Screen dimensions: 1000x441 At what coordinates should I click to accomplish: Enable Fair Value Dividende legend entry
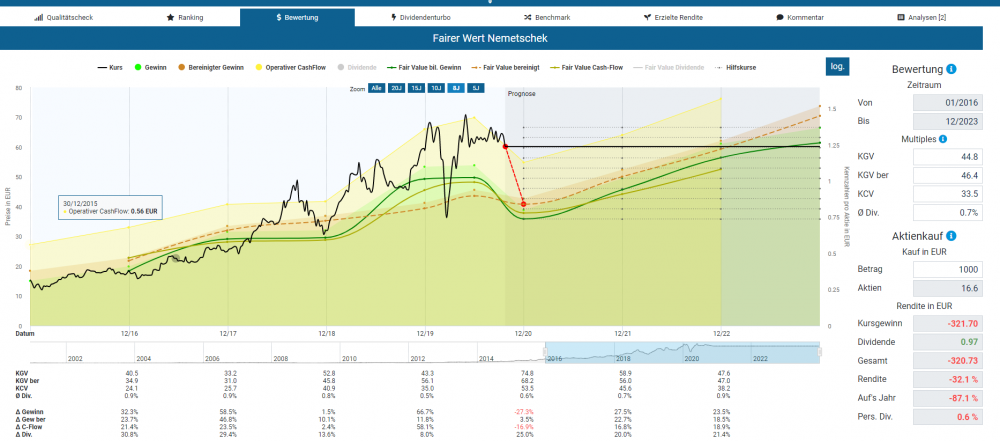click(x=666, y=67)
